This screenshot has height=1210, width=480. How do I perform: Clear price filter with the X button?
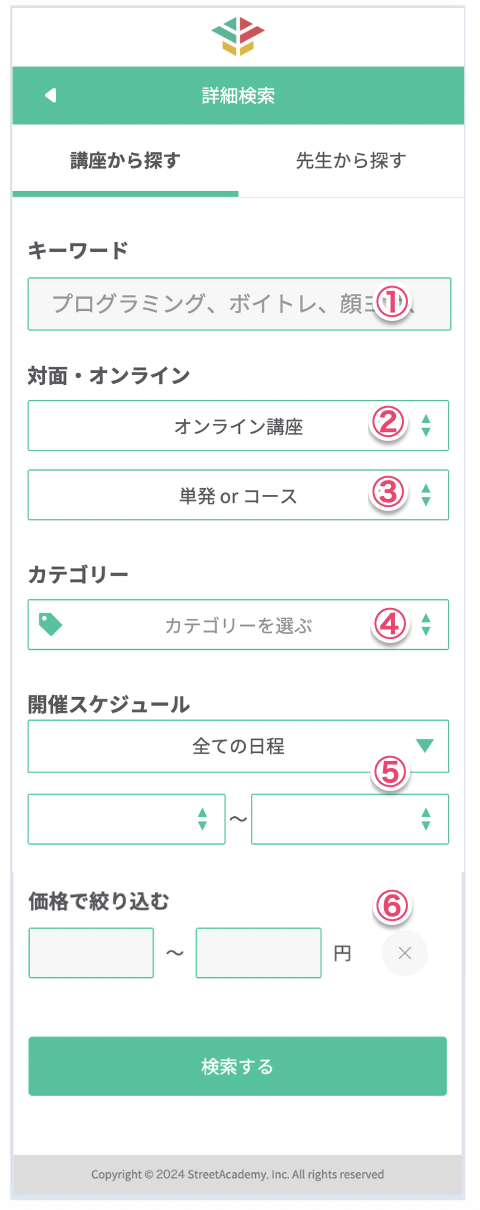click(x=405, y=953)
